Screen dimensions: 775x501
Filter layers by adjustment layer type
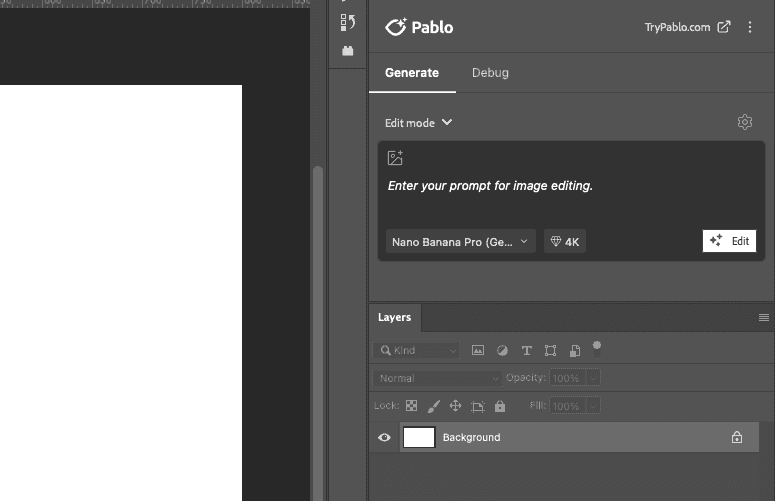[x=502, y=351]
